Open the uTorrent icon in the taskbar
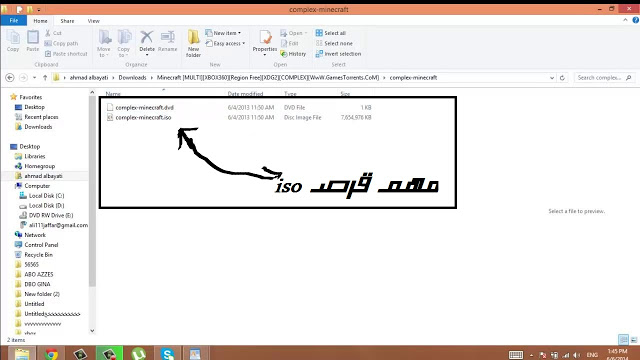 [138, 353]
